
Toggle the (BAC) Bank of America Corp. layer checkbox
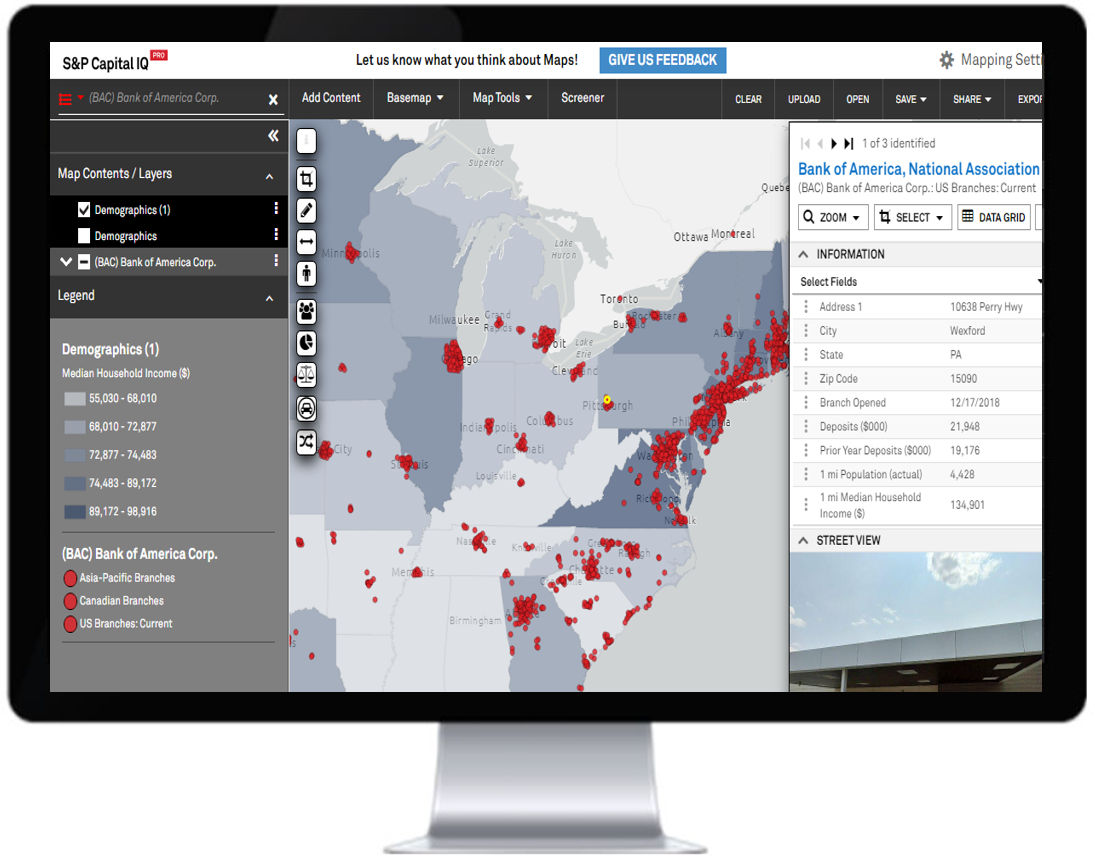pos(84,262)
